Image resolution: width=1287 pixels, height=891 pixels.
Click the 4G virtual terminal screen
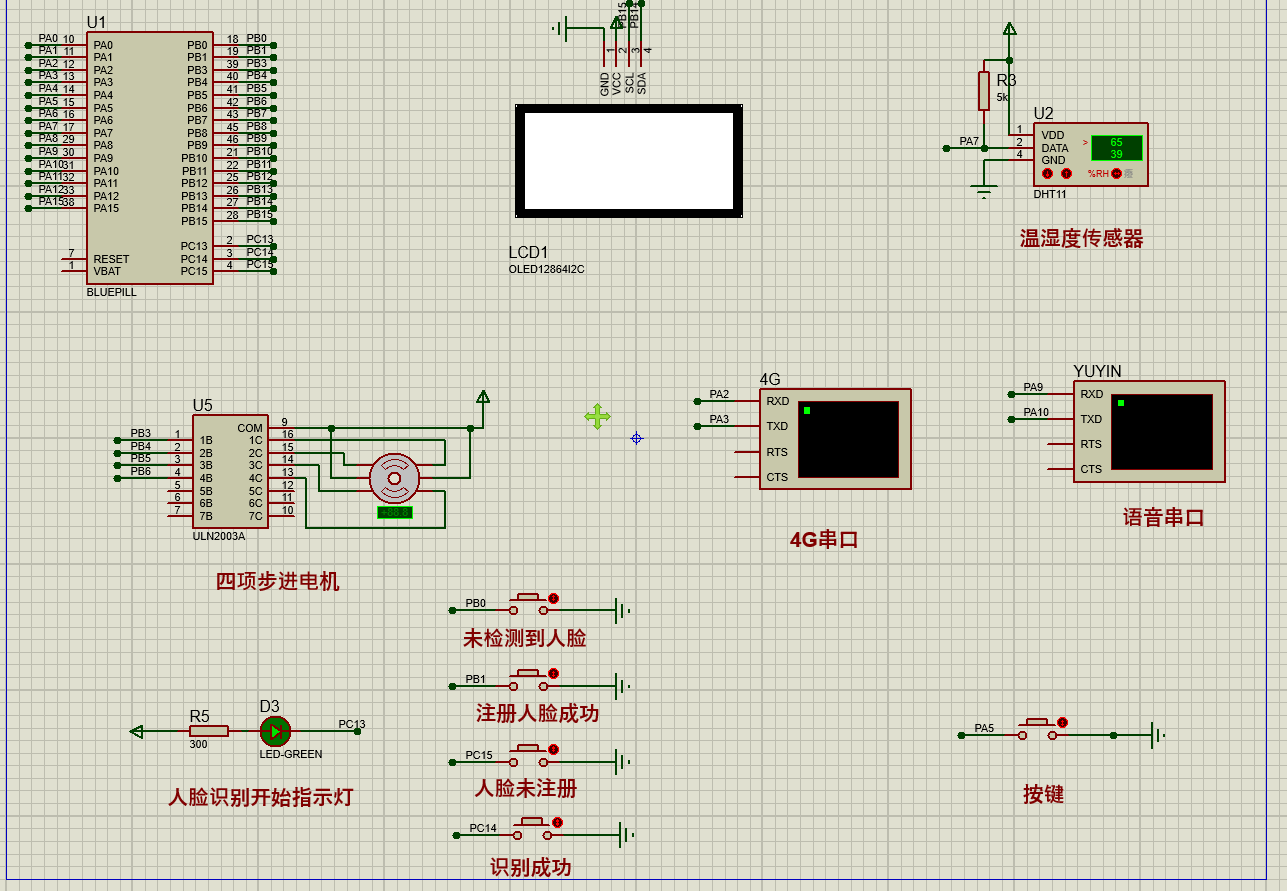pos(848,440)
